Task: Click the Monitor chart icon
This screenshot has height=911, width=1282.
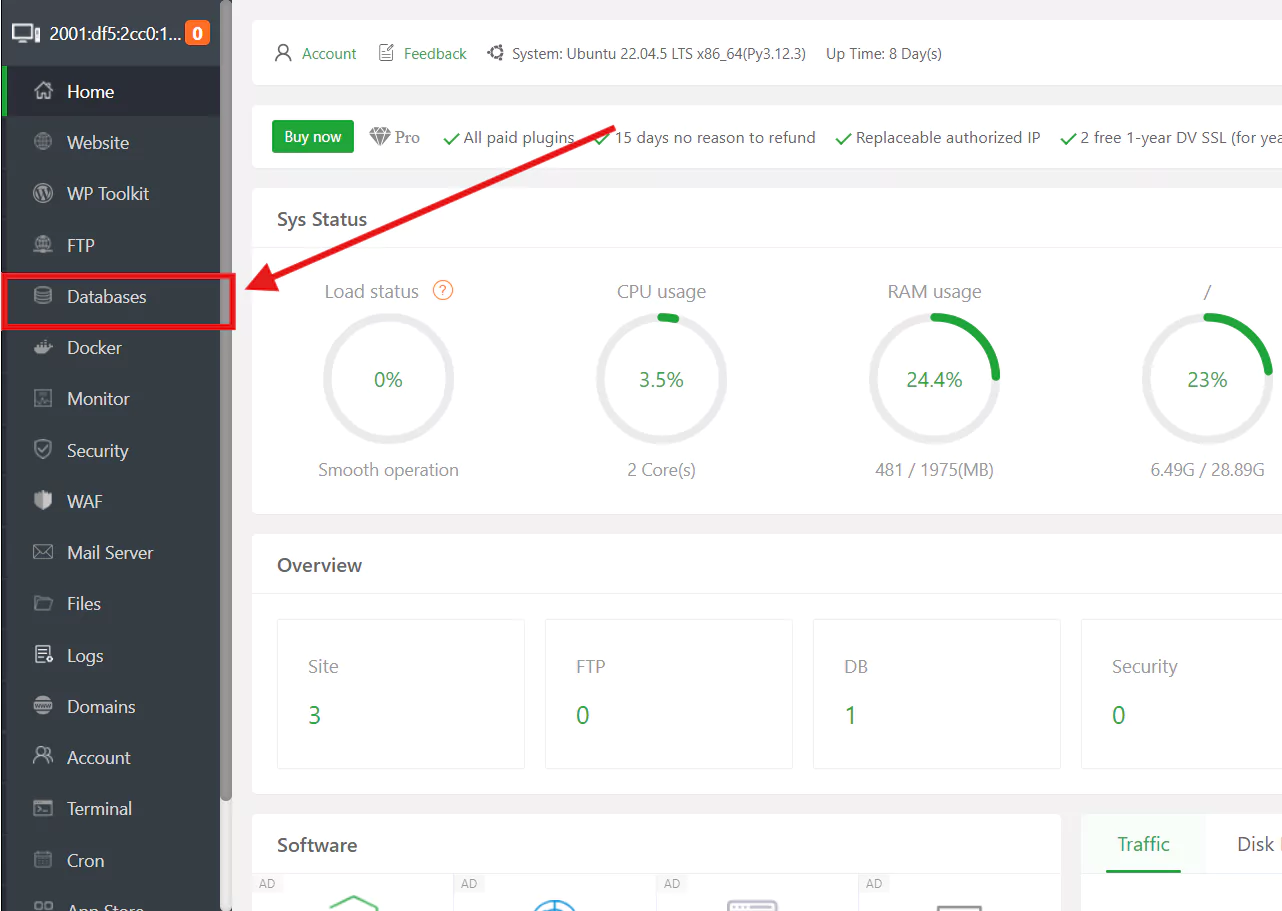Action: (x=43, y=398)
